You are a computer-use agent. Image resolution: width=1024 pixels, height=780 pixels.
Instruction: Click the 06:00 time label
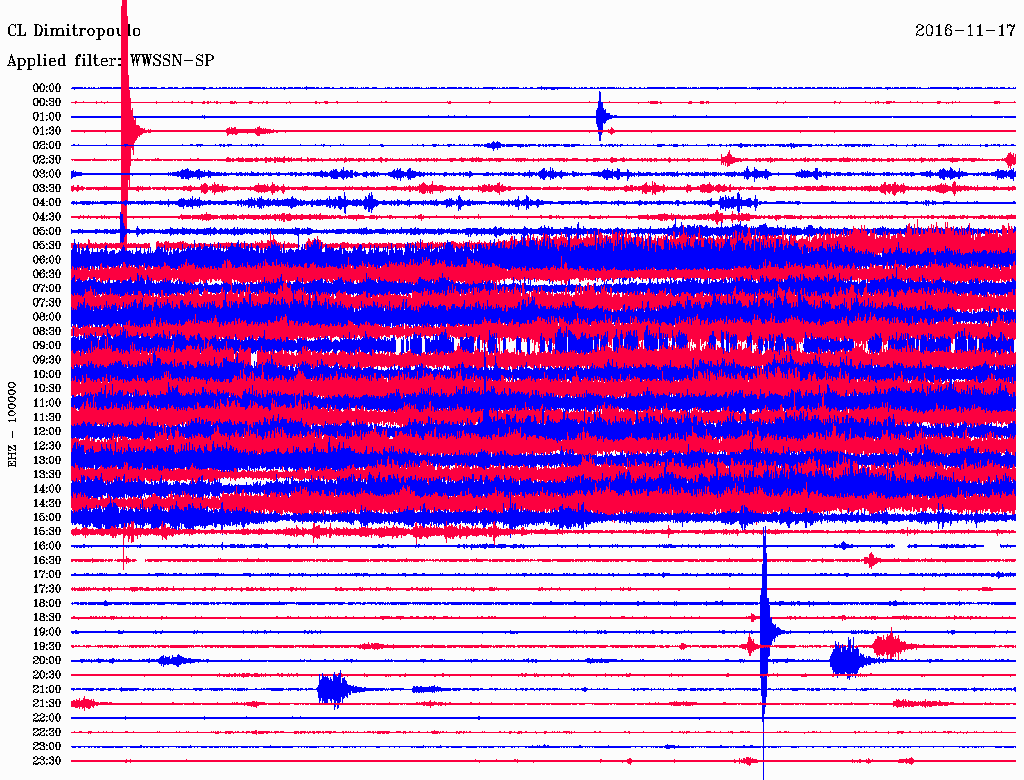tap(47, 260)
